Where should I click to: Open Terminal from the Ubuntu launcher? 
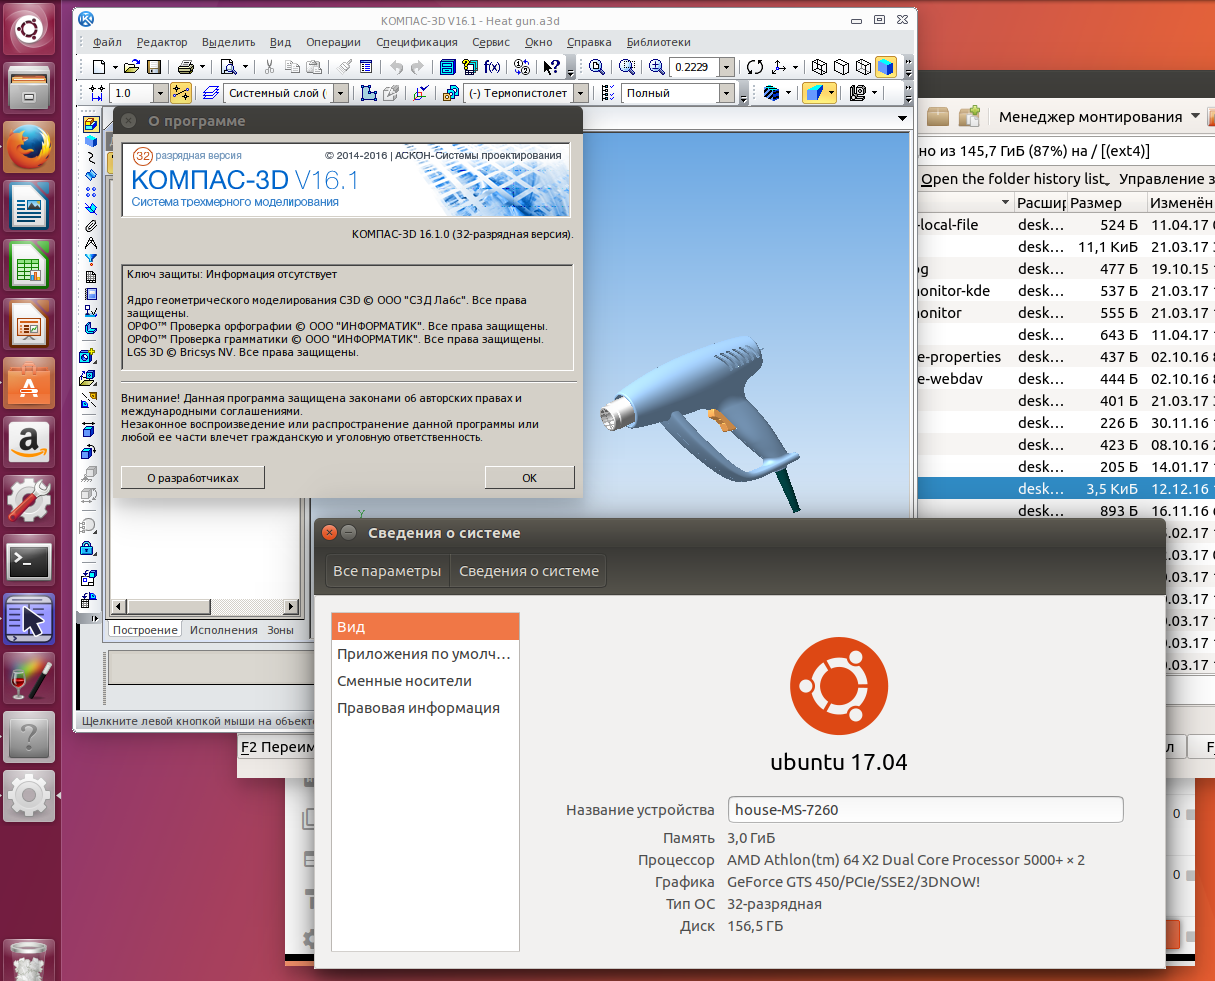click(x=29, y=560)
